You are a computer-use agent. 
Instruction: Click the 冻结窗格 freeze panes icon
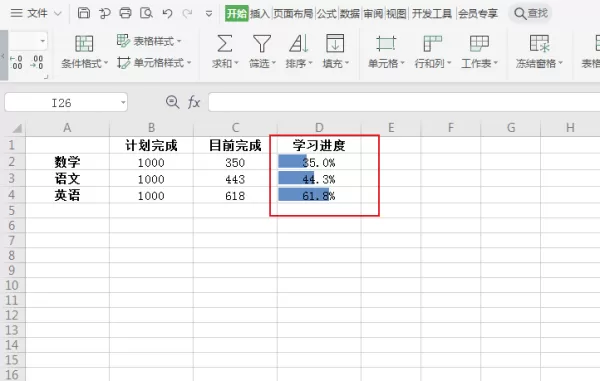539,44
